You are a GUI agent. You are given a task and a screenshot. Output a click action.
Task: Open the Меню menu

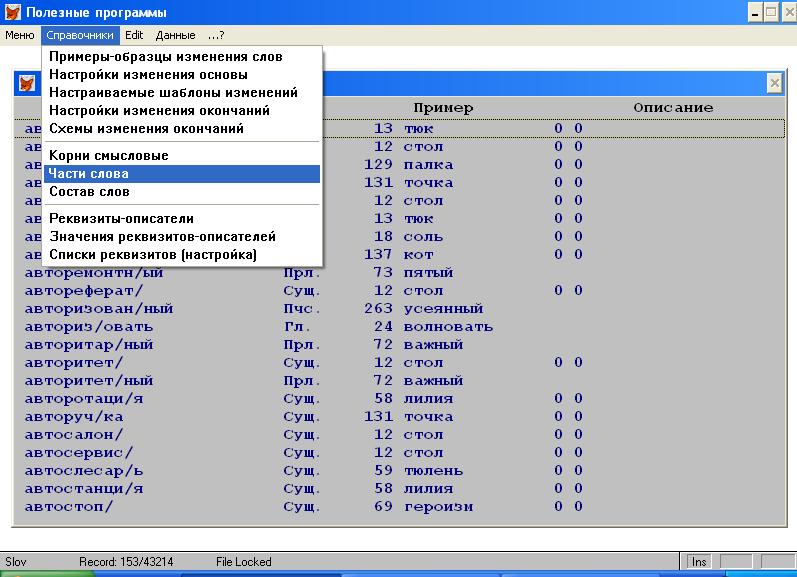tap(20, 35)
